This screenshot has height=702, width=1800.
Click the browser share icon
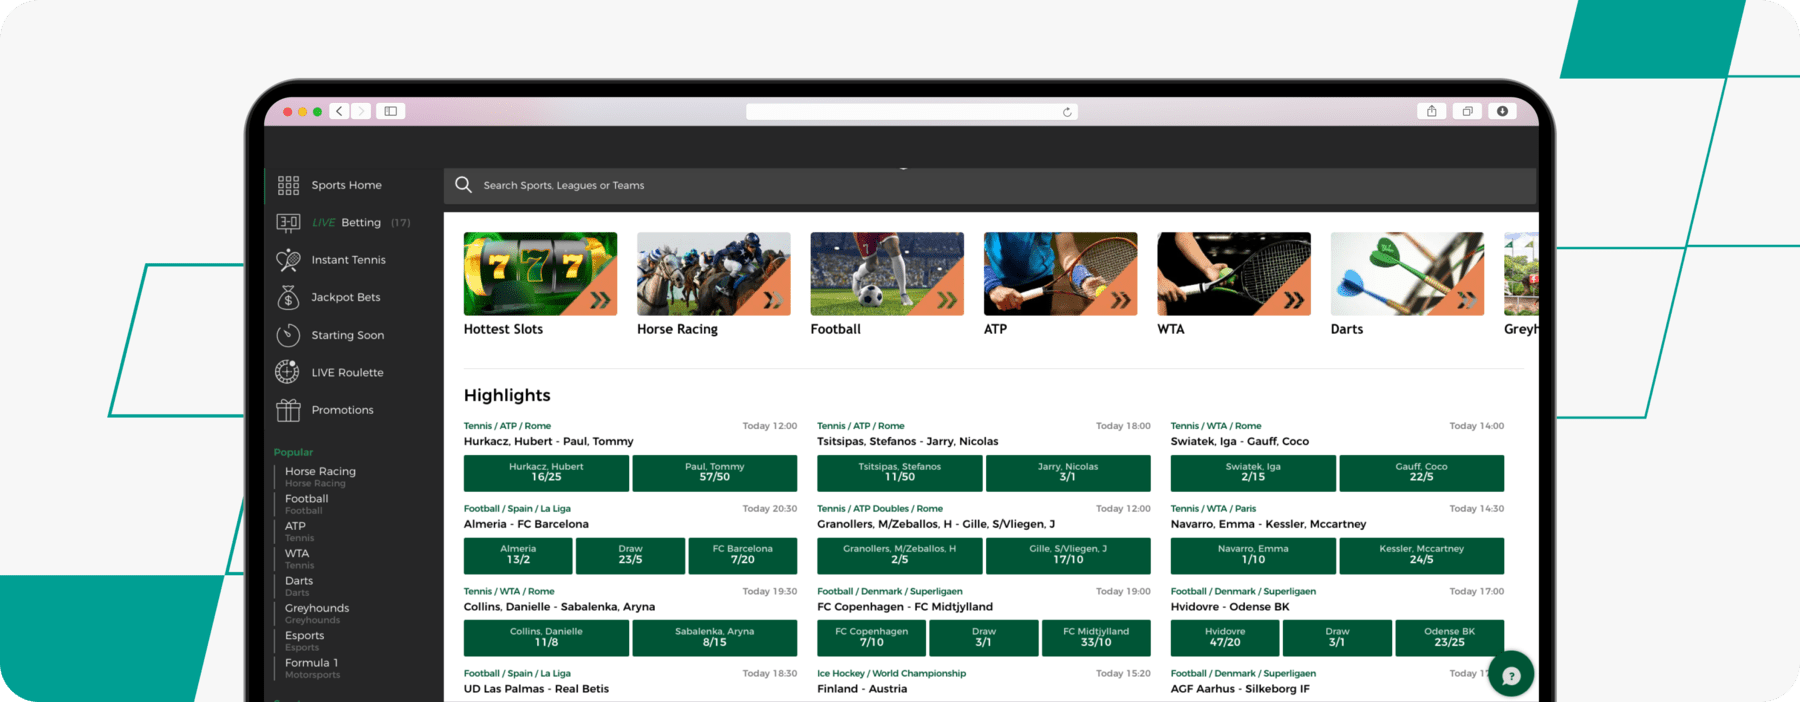pyautogui.click(x=1432, y=111)
